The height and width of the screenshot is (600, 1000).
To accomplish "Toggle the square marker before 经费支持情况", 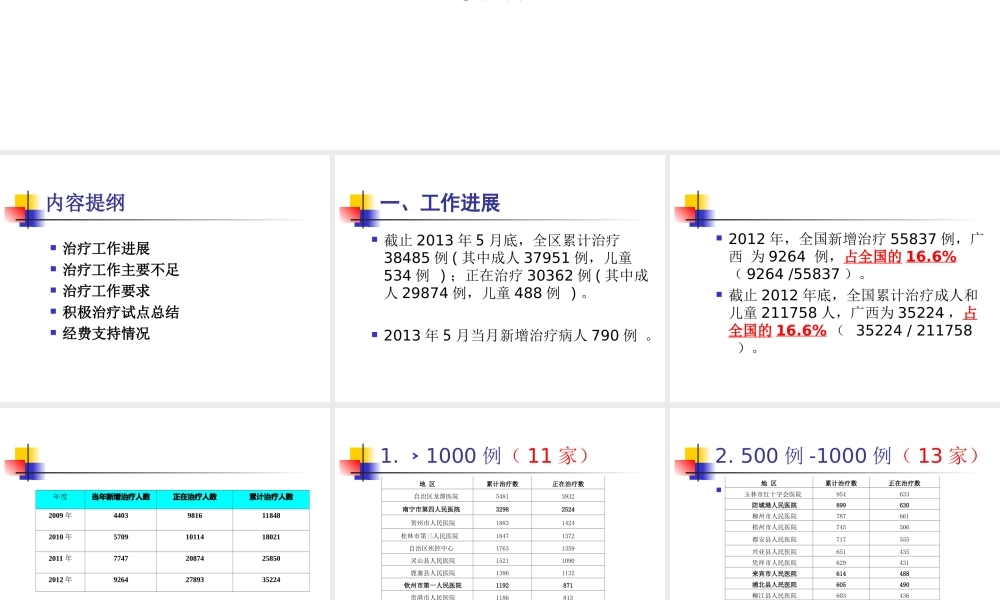I will (55, 333).
